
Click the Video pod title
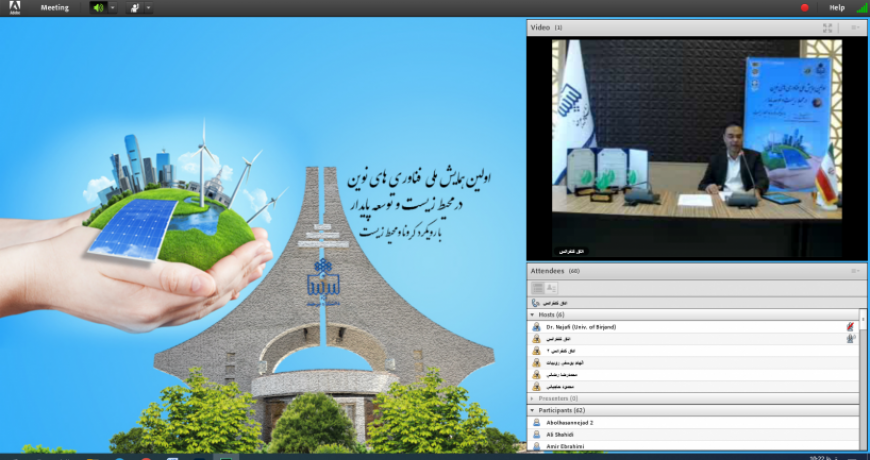point(540,28)
